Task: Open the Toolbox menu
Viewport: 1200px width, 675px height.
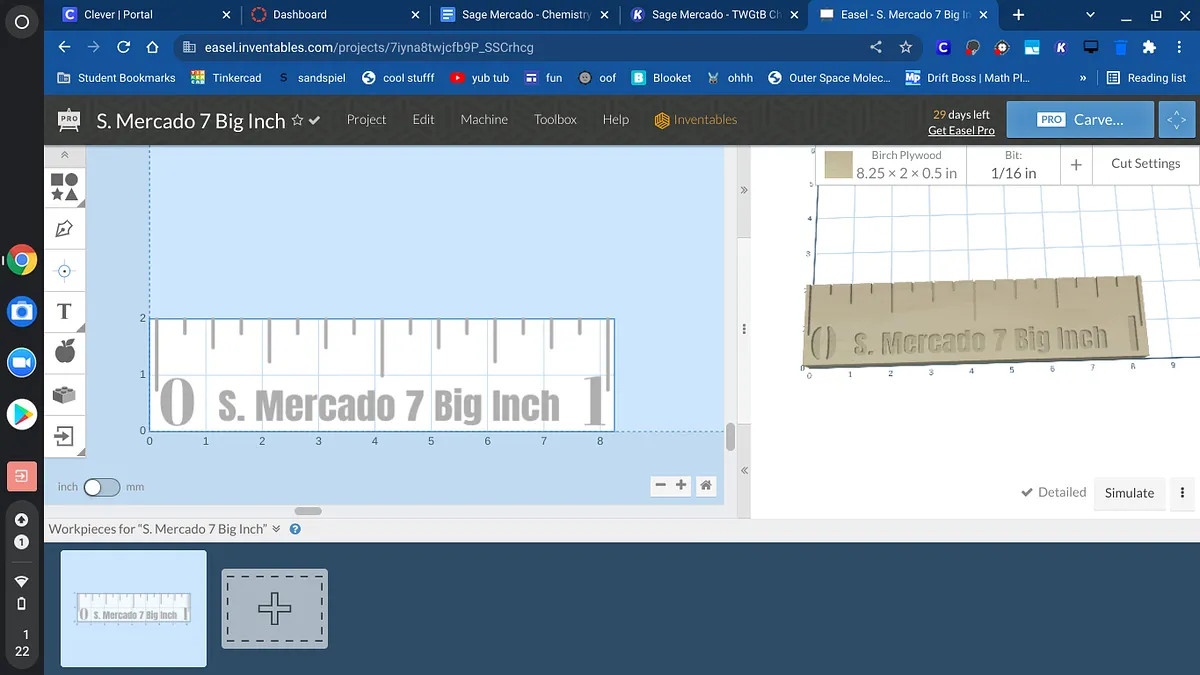Action: click(x=555, y=119)
